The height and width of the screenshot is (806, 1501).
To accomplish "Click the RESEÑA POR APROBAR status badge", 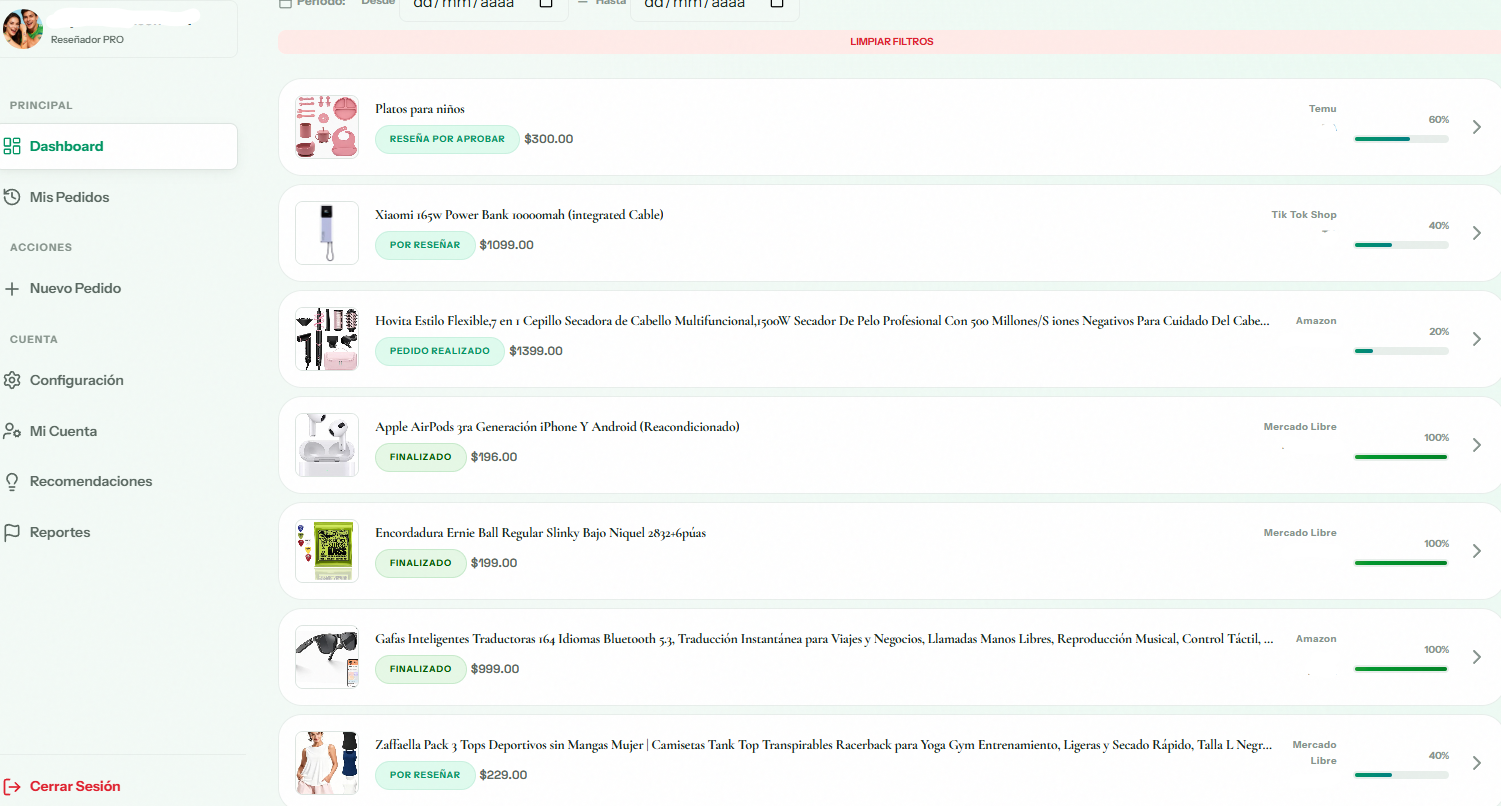I will (x=447, y=139).
